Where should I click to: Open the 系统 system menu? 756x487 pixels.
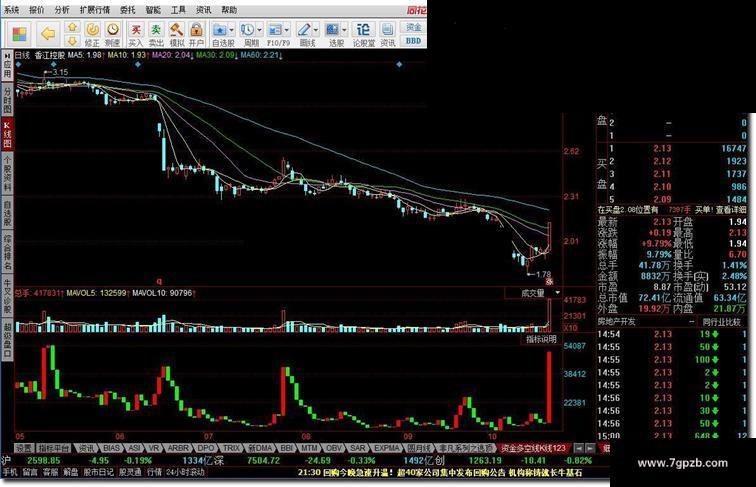click(x=12, y=10)
